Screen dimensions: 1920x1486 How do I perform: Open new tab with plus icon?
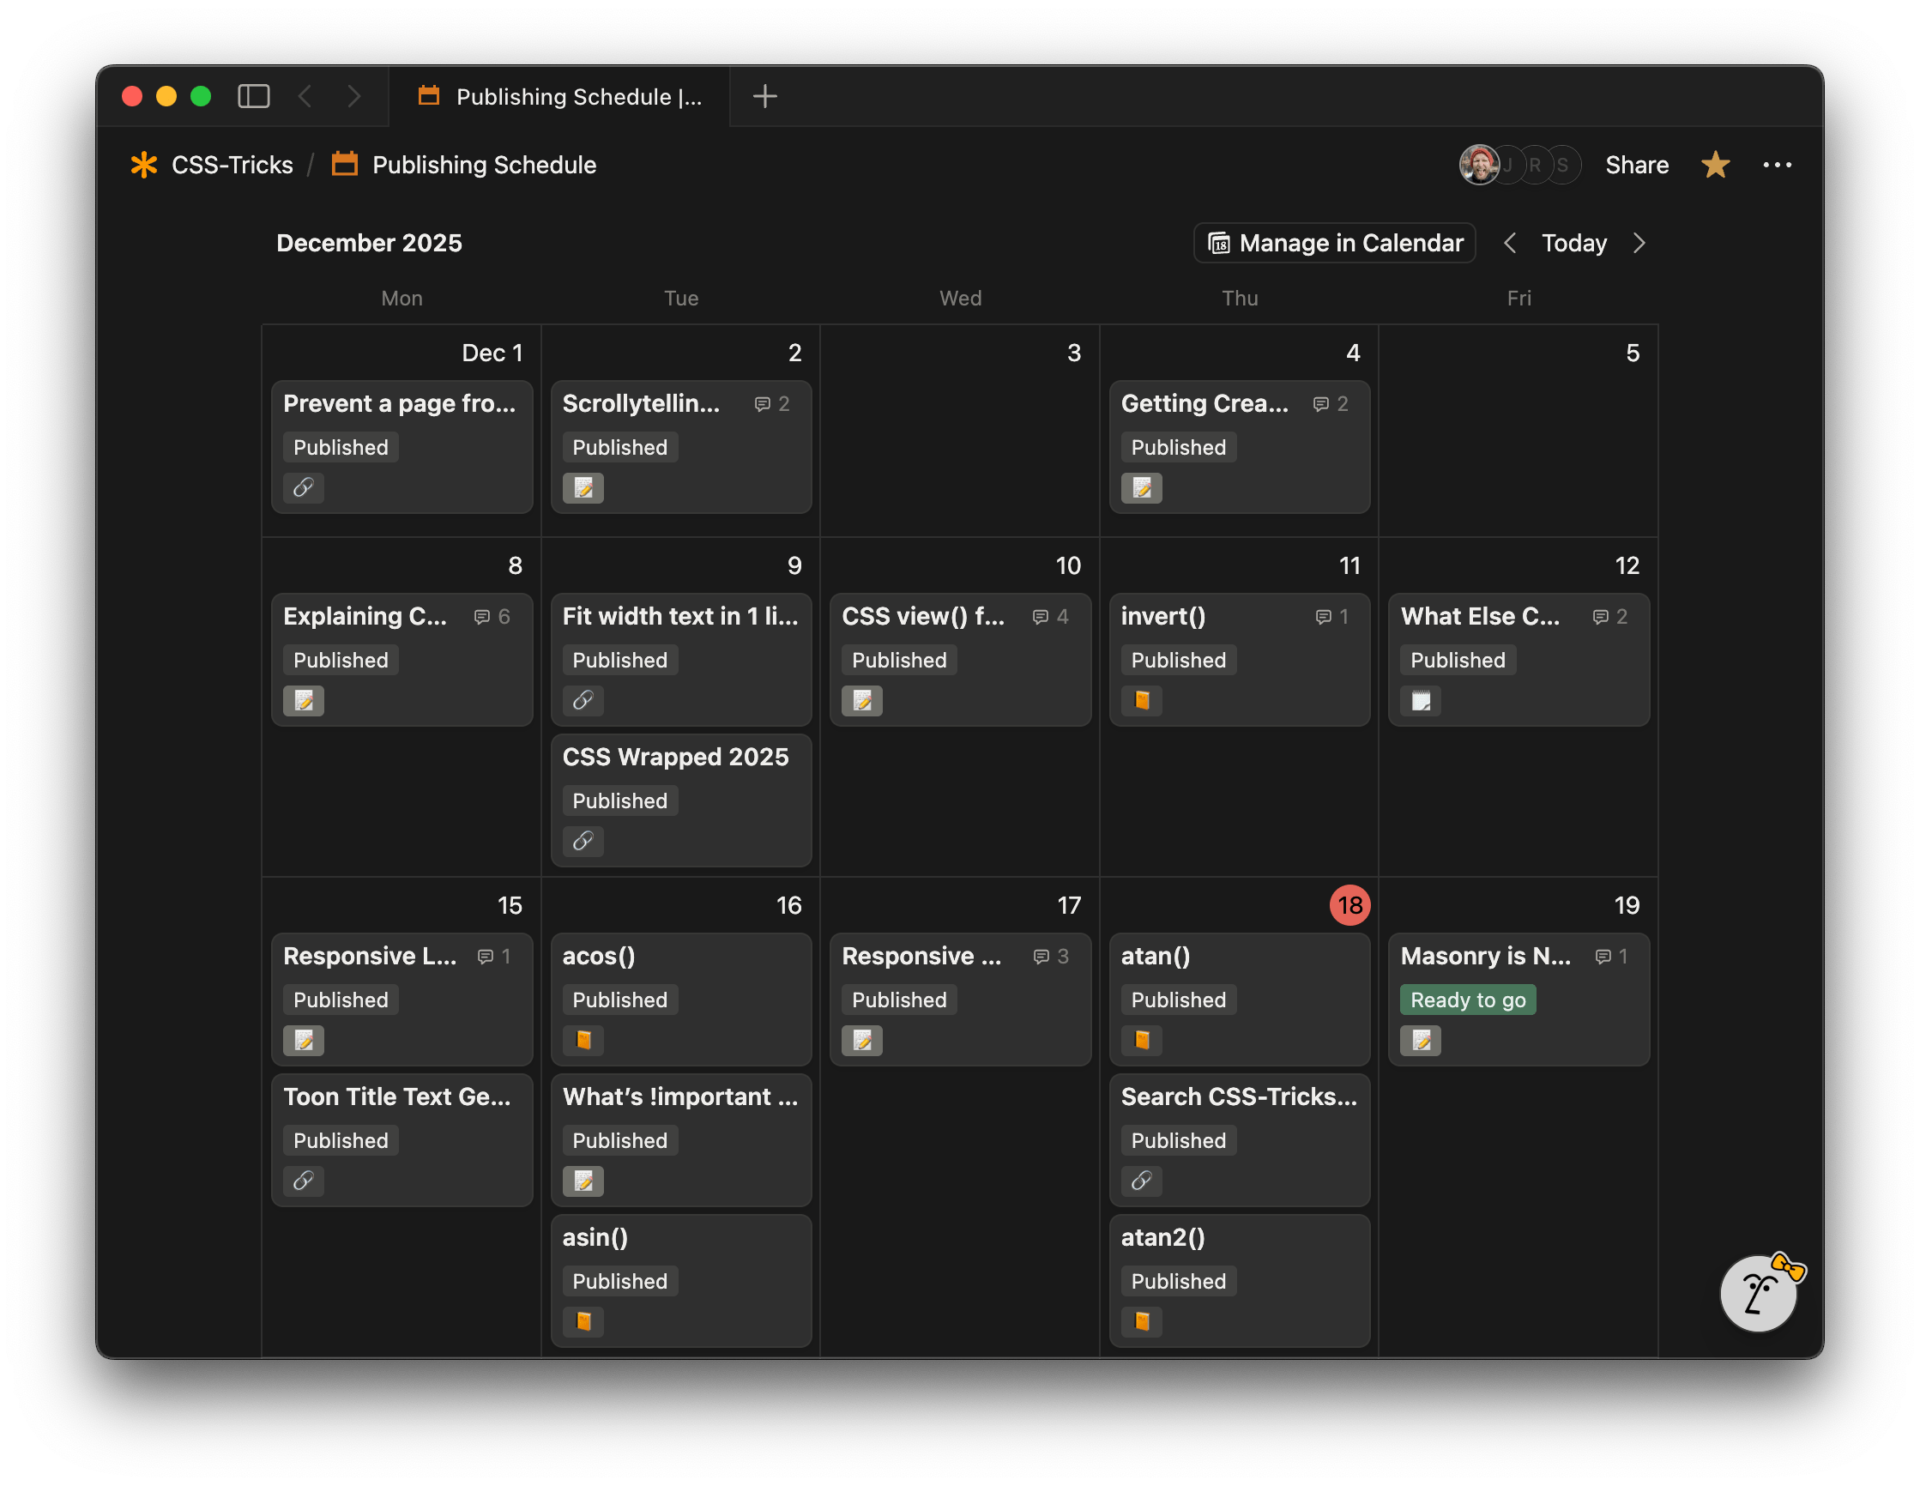[x=765, y=96]
